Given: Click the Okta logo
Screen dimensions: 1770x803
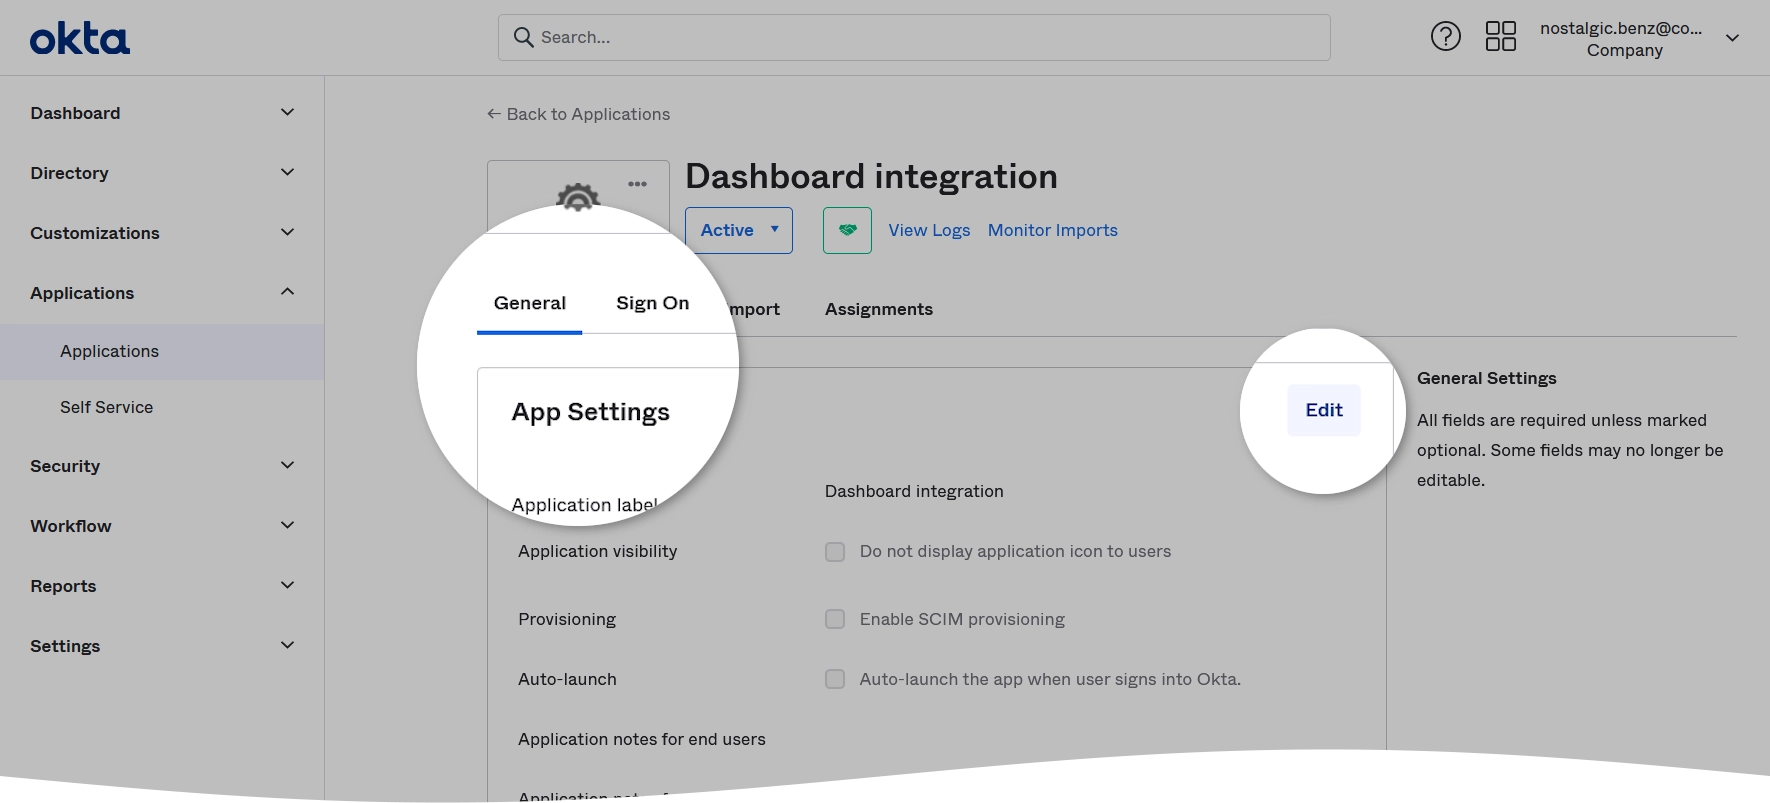Looking at the screenshot, I should click(80, 39).
